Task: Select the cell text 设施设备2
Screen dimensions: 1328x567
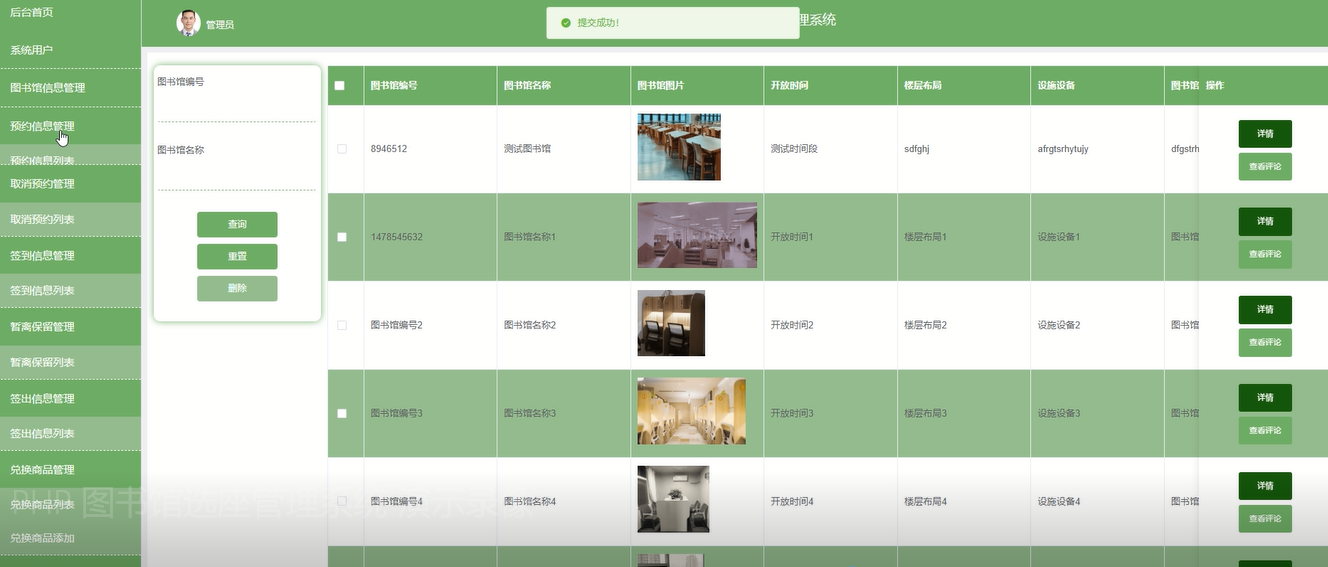Action: (1058, 325)
